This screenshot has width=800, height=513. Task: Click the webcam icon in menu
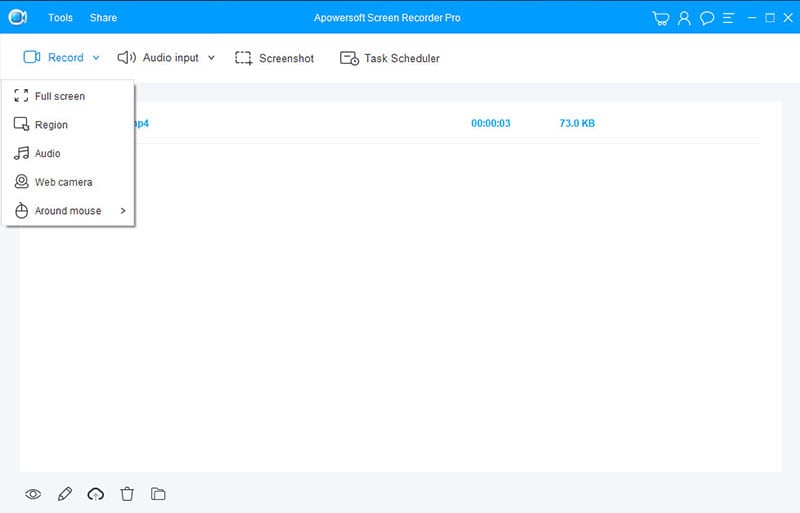(x=21, y=181)
